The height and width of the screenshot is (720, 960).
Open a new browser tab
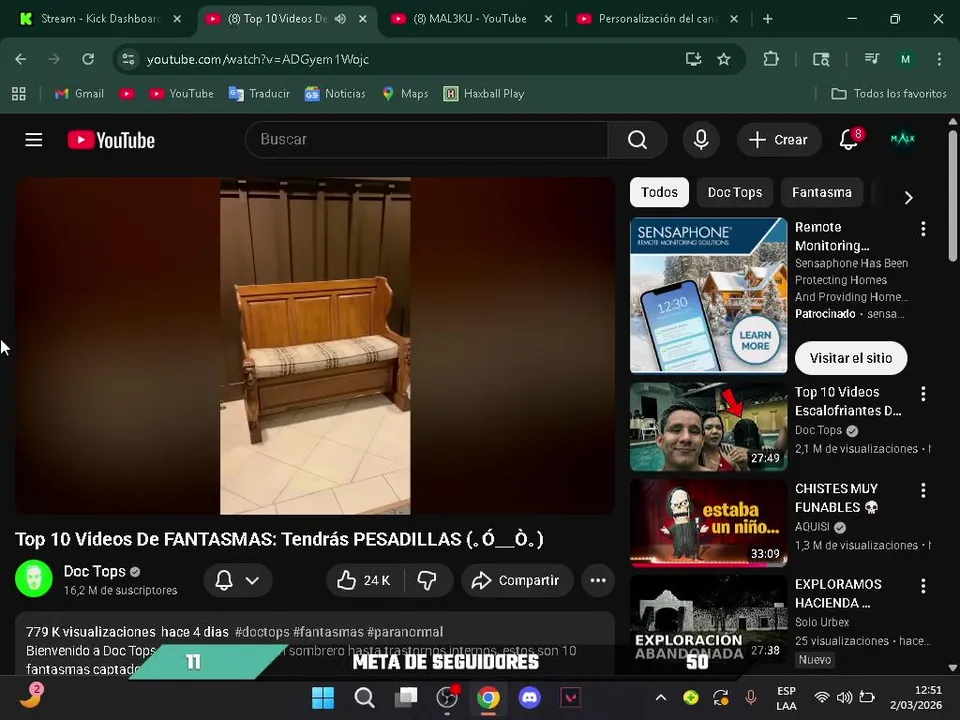point(768,19)
